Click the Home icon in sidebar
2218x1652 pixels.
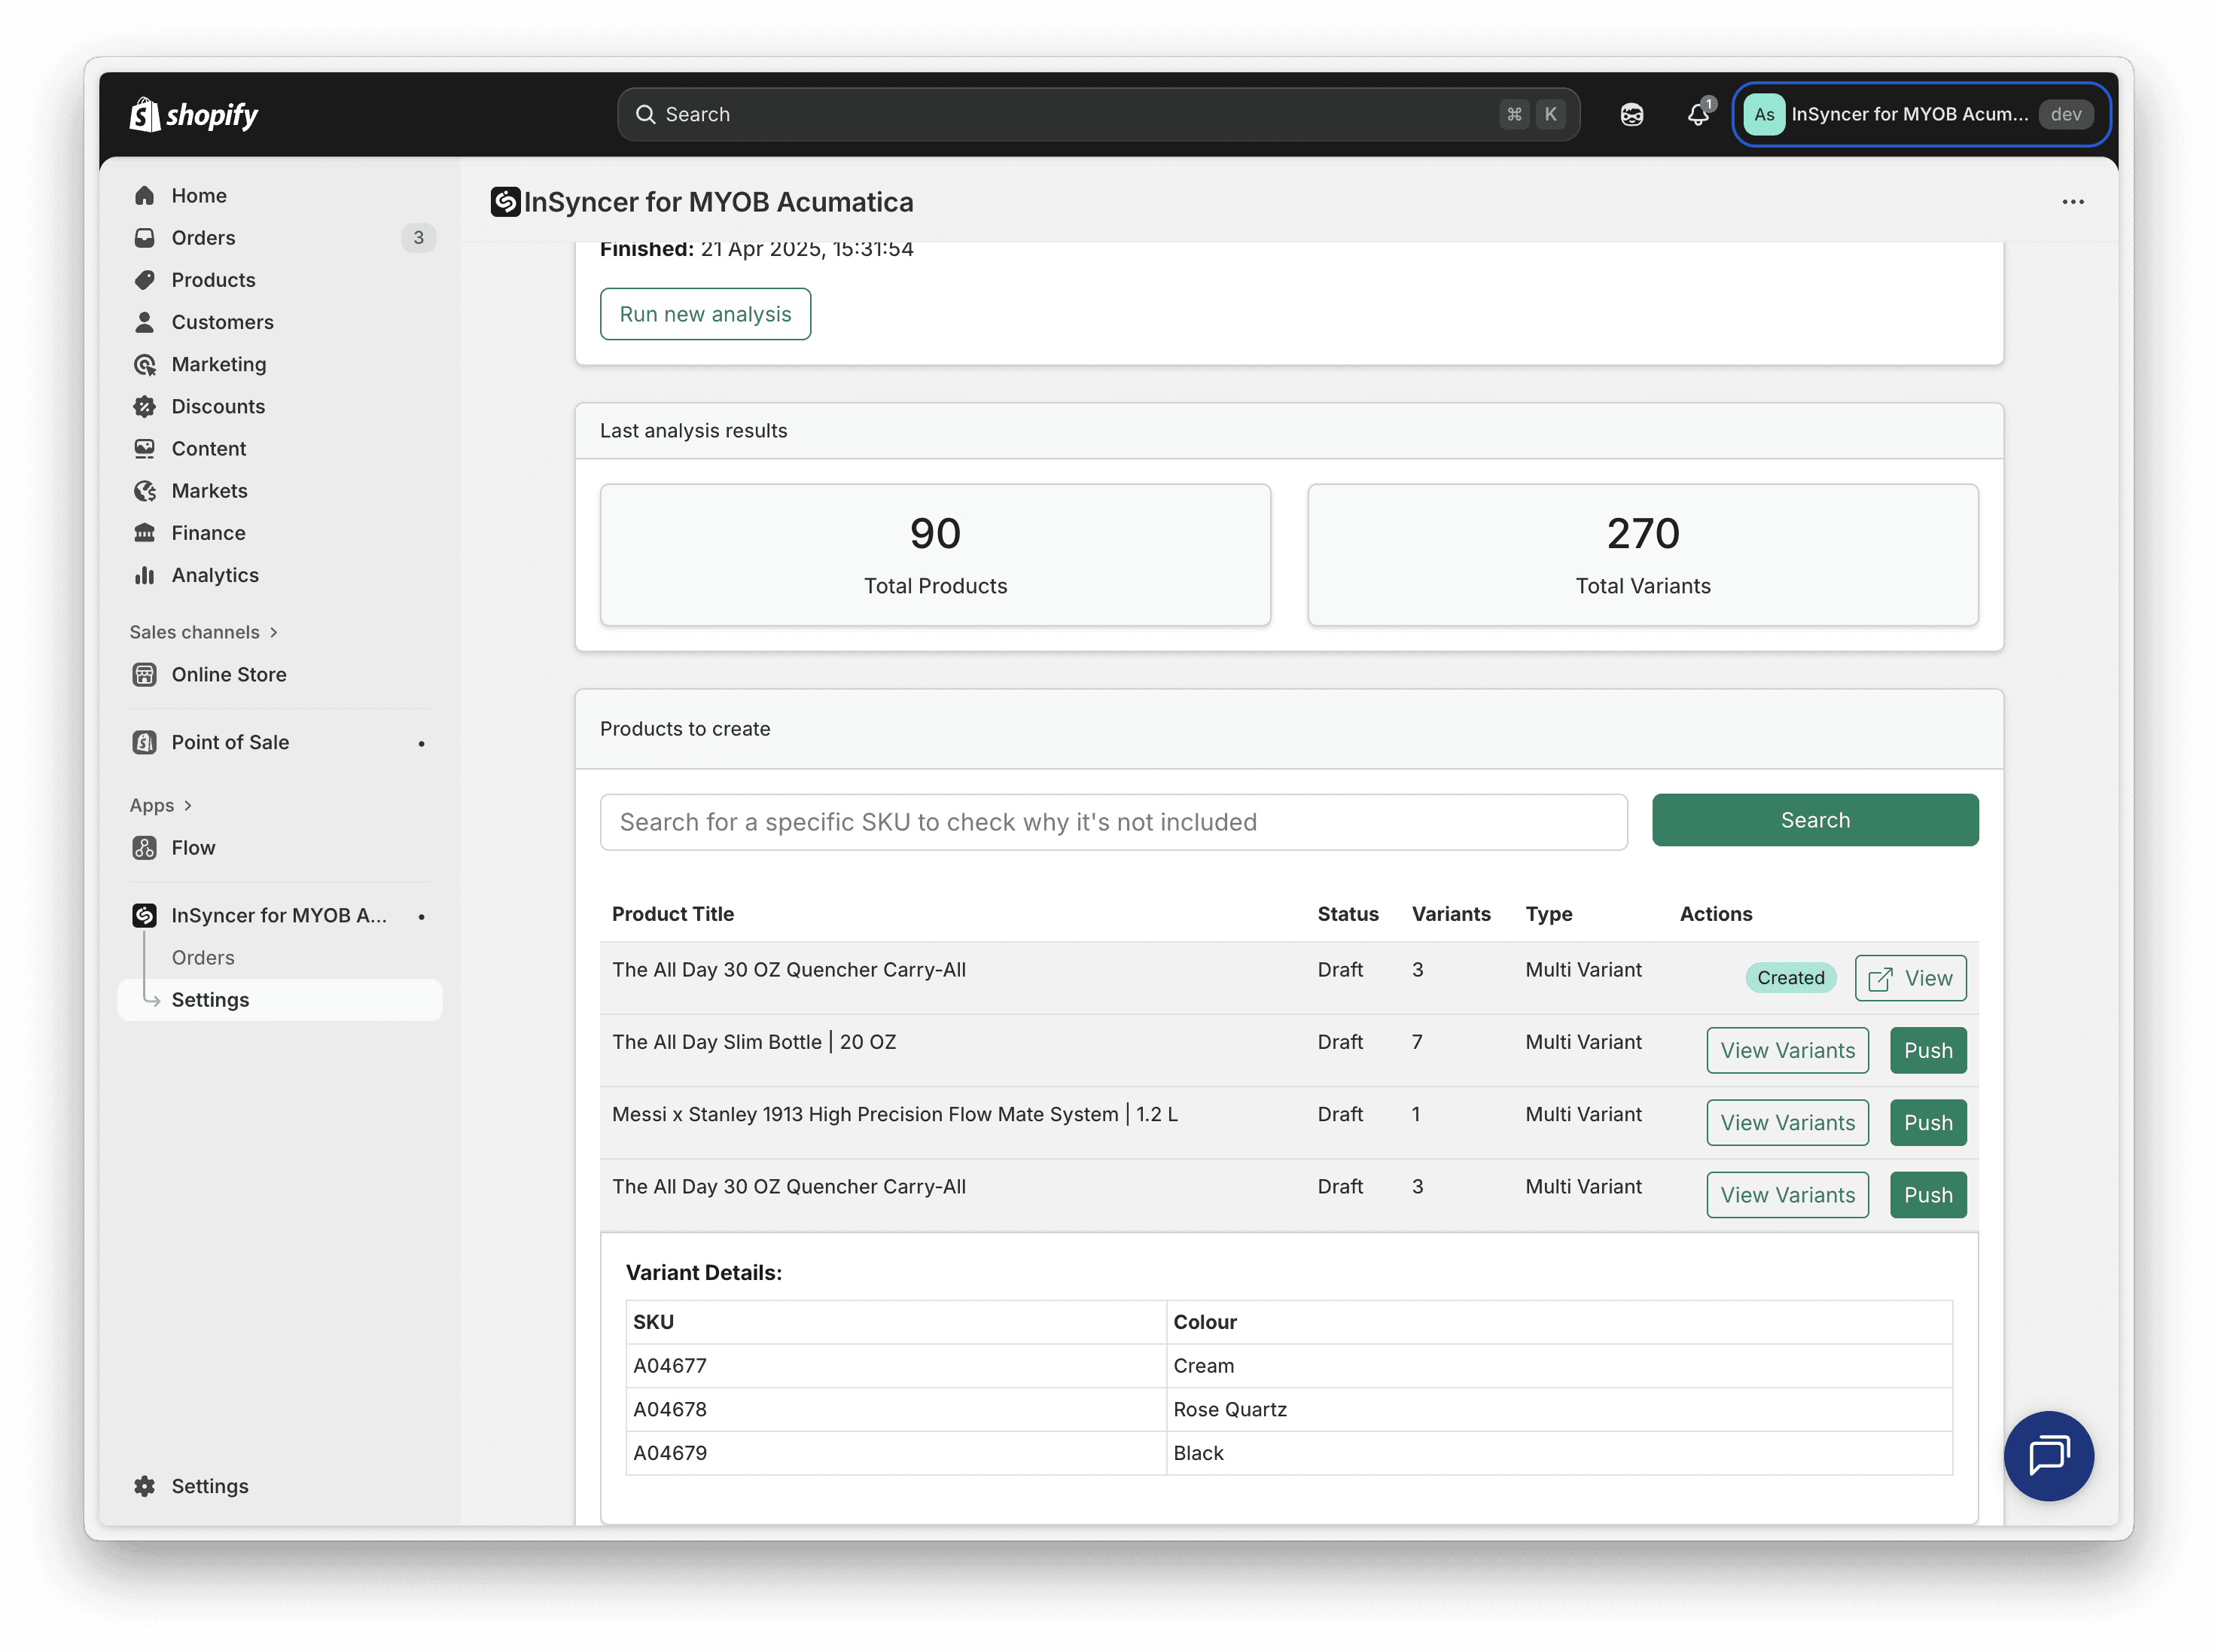[145, 196]
